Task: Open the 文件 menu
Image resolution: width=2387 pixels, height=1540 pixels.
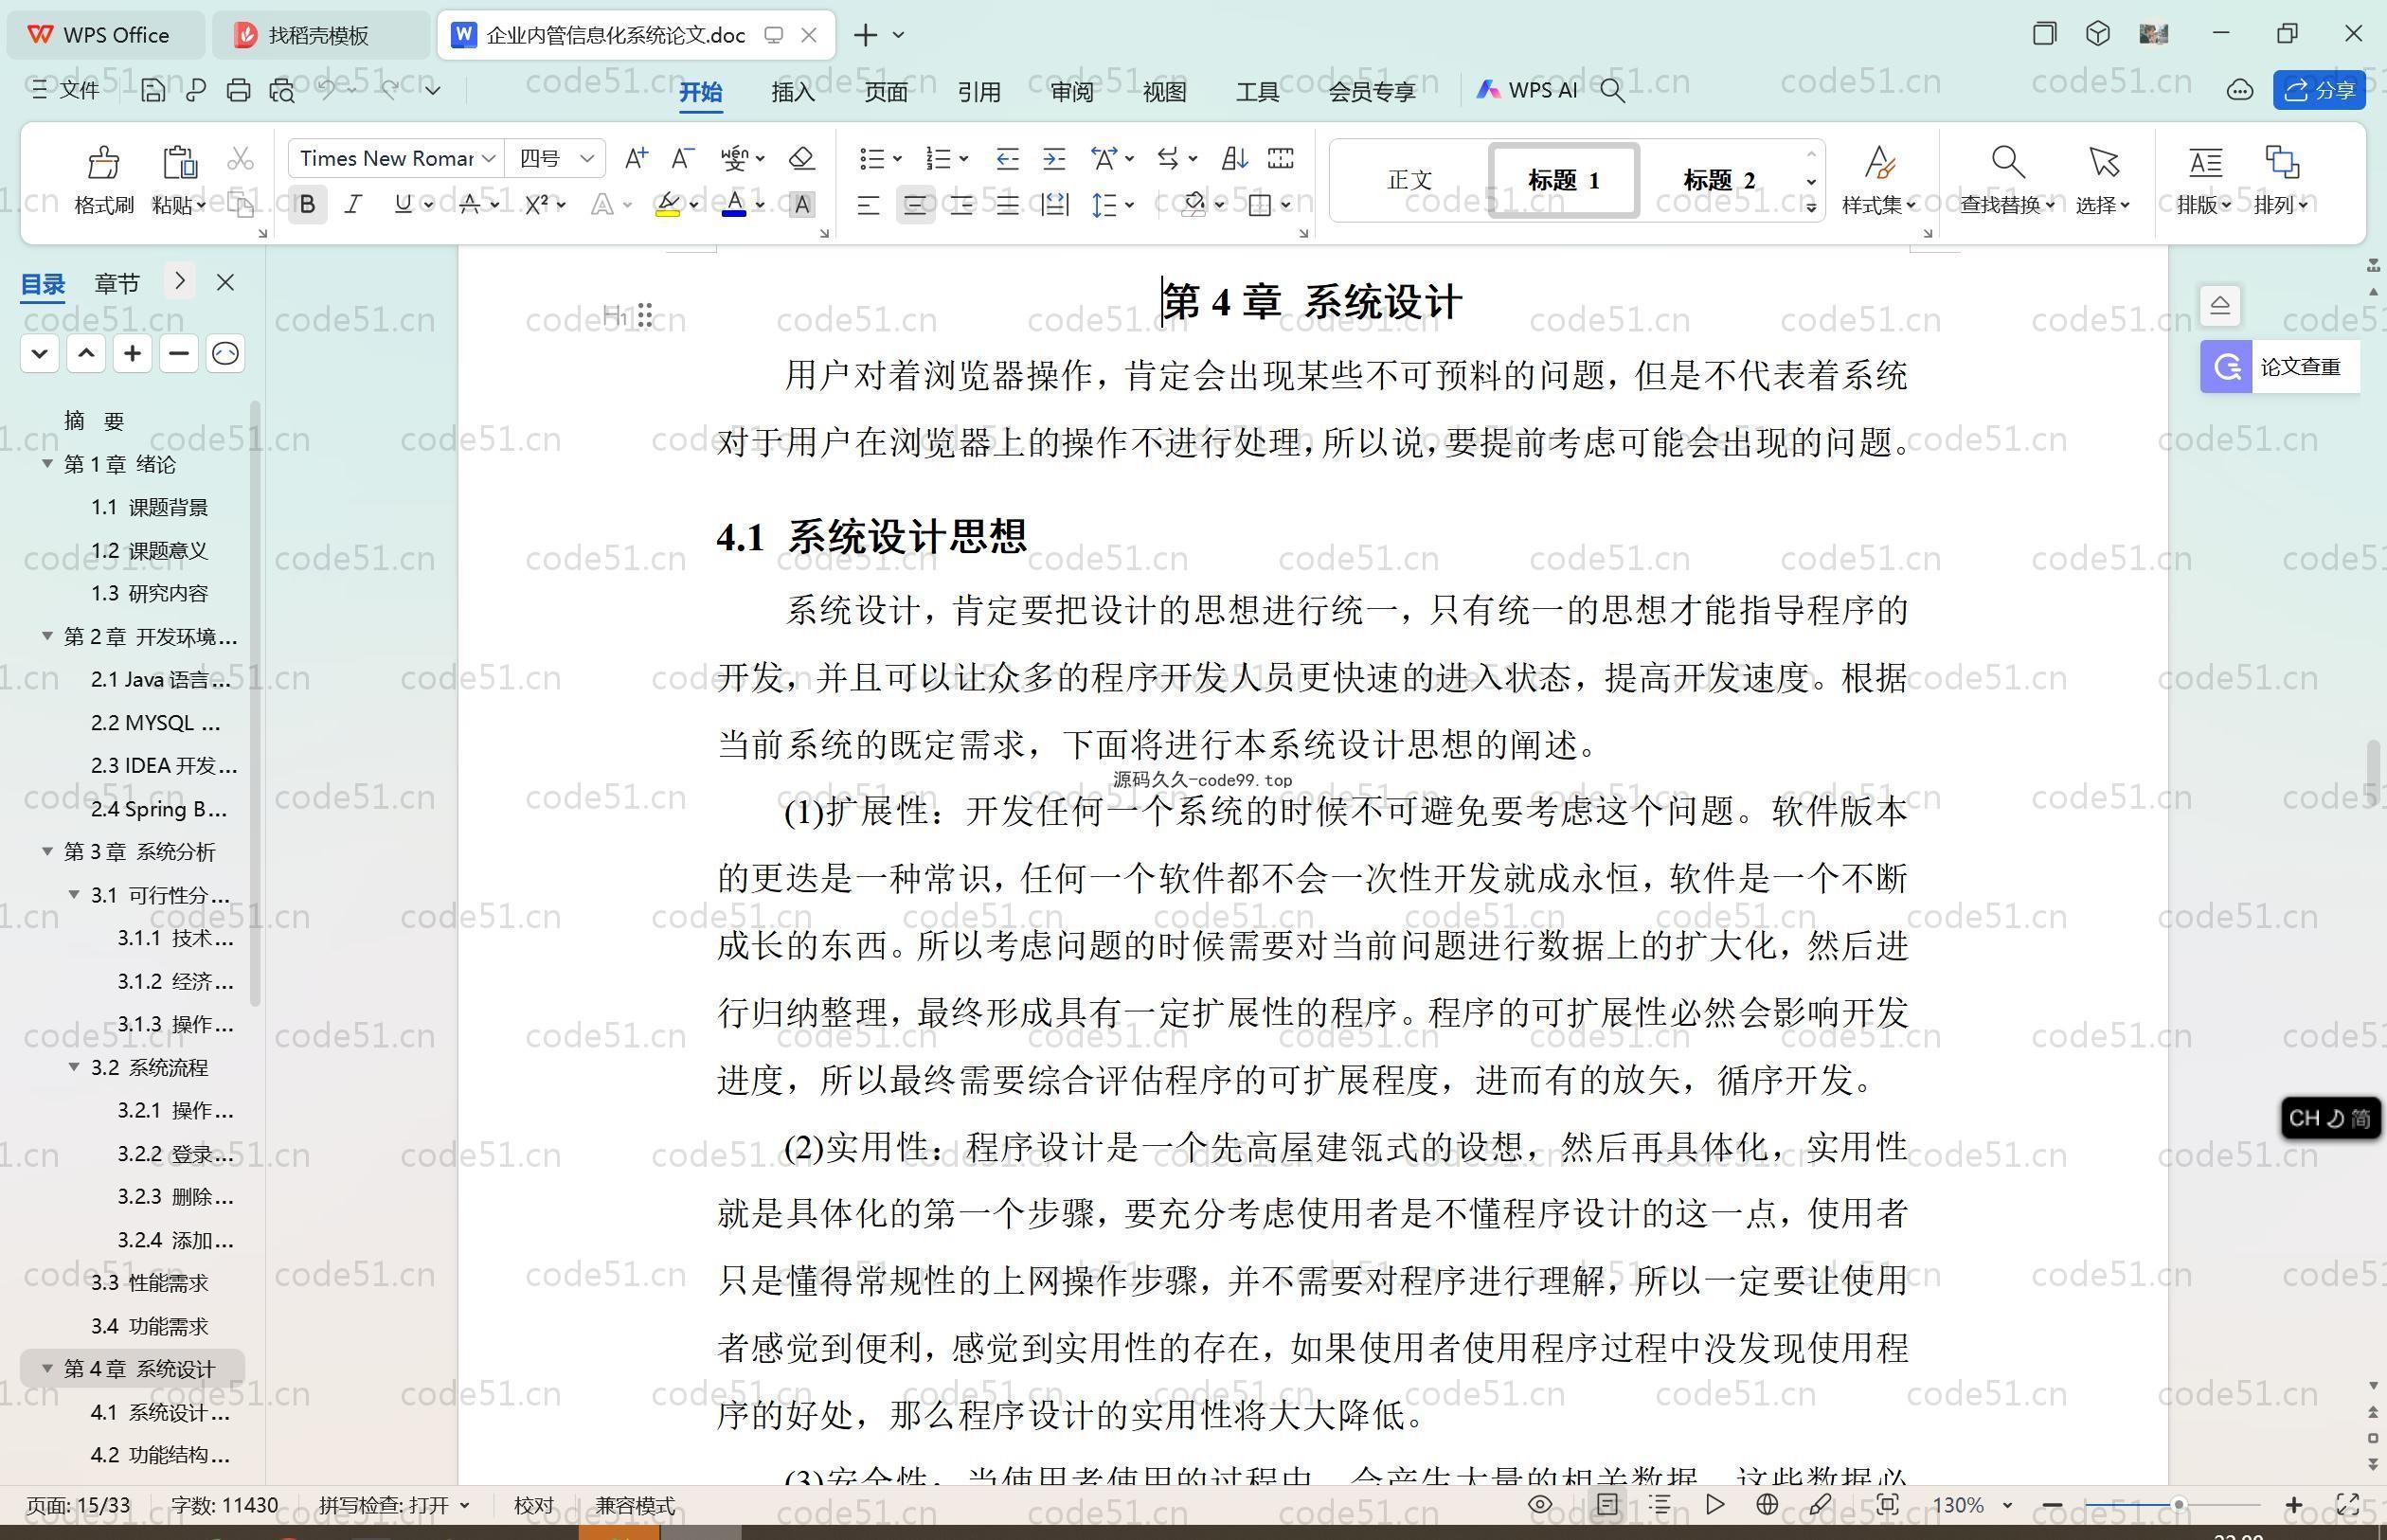Action: pyautogui.click(x=65, y=90)
